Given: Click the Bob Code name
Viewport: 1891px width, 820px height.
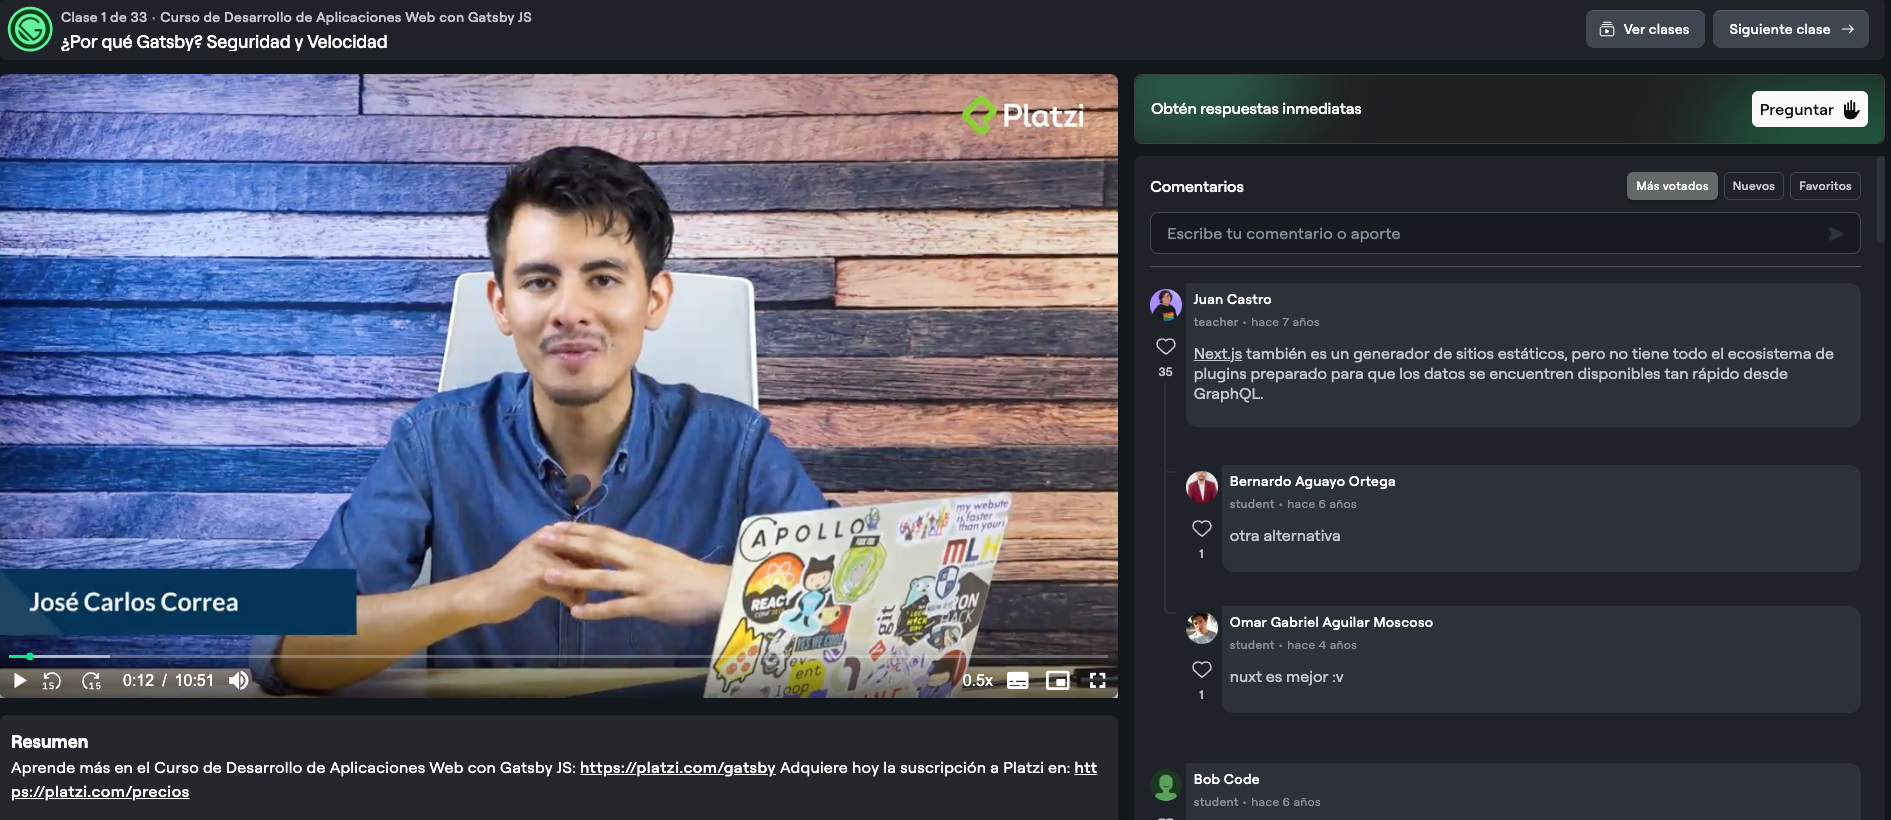Looking at the screenshot, I should click(1226, 779).
